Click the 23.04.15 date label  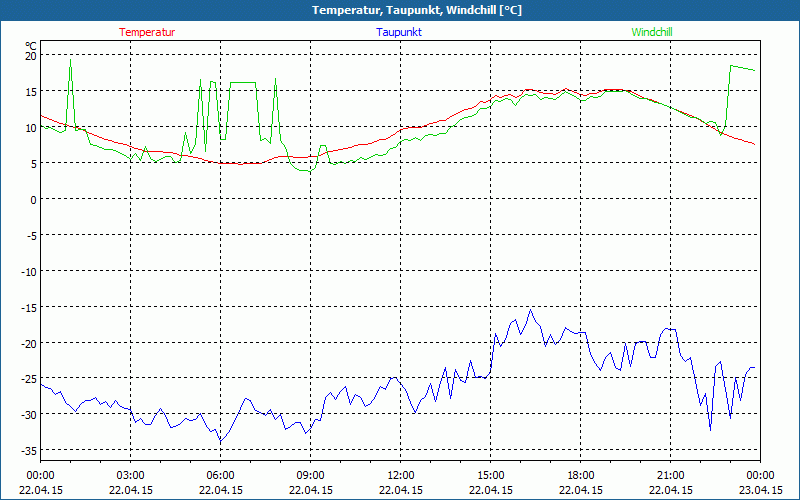(760, 490)
